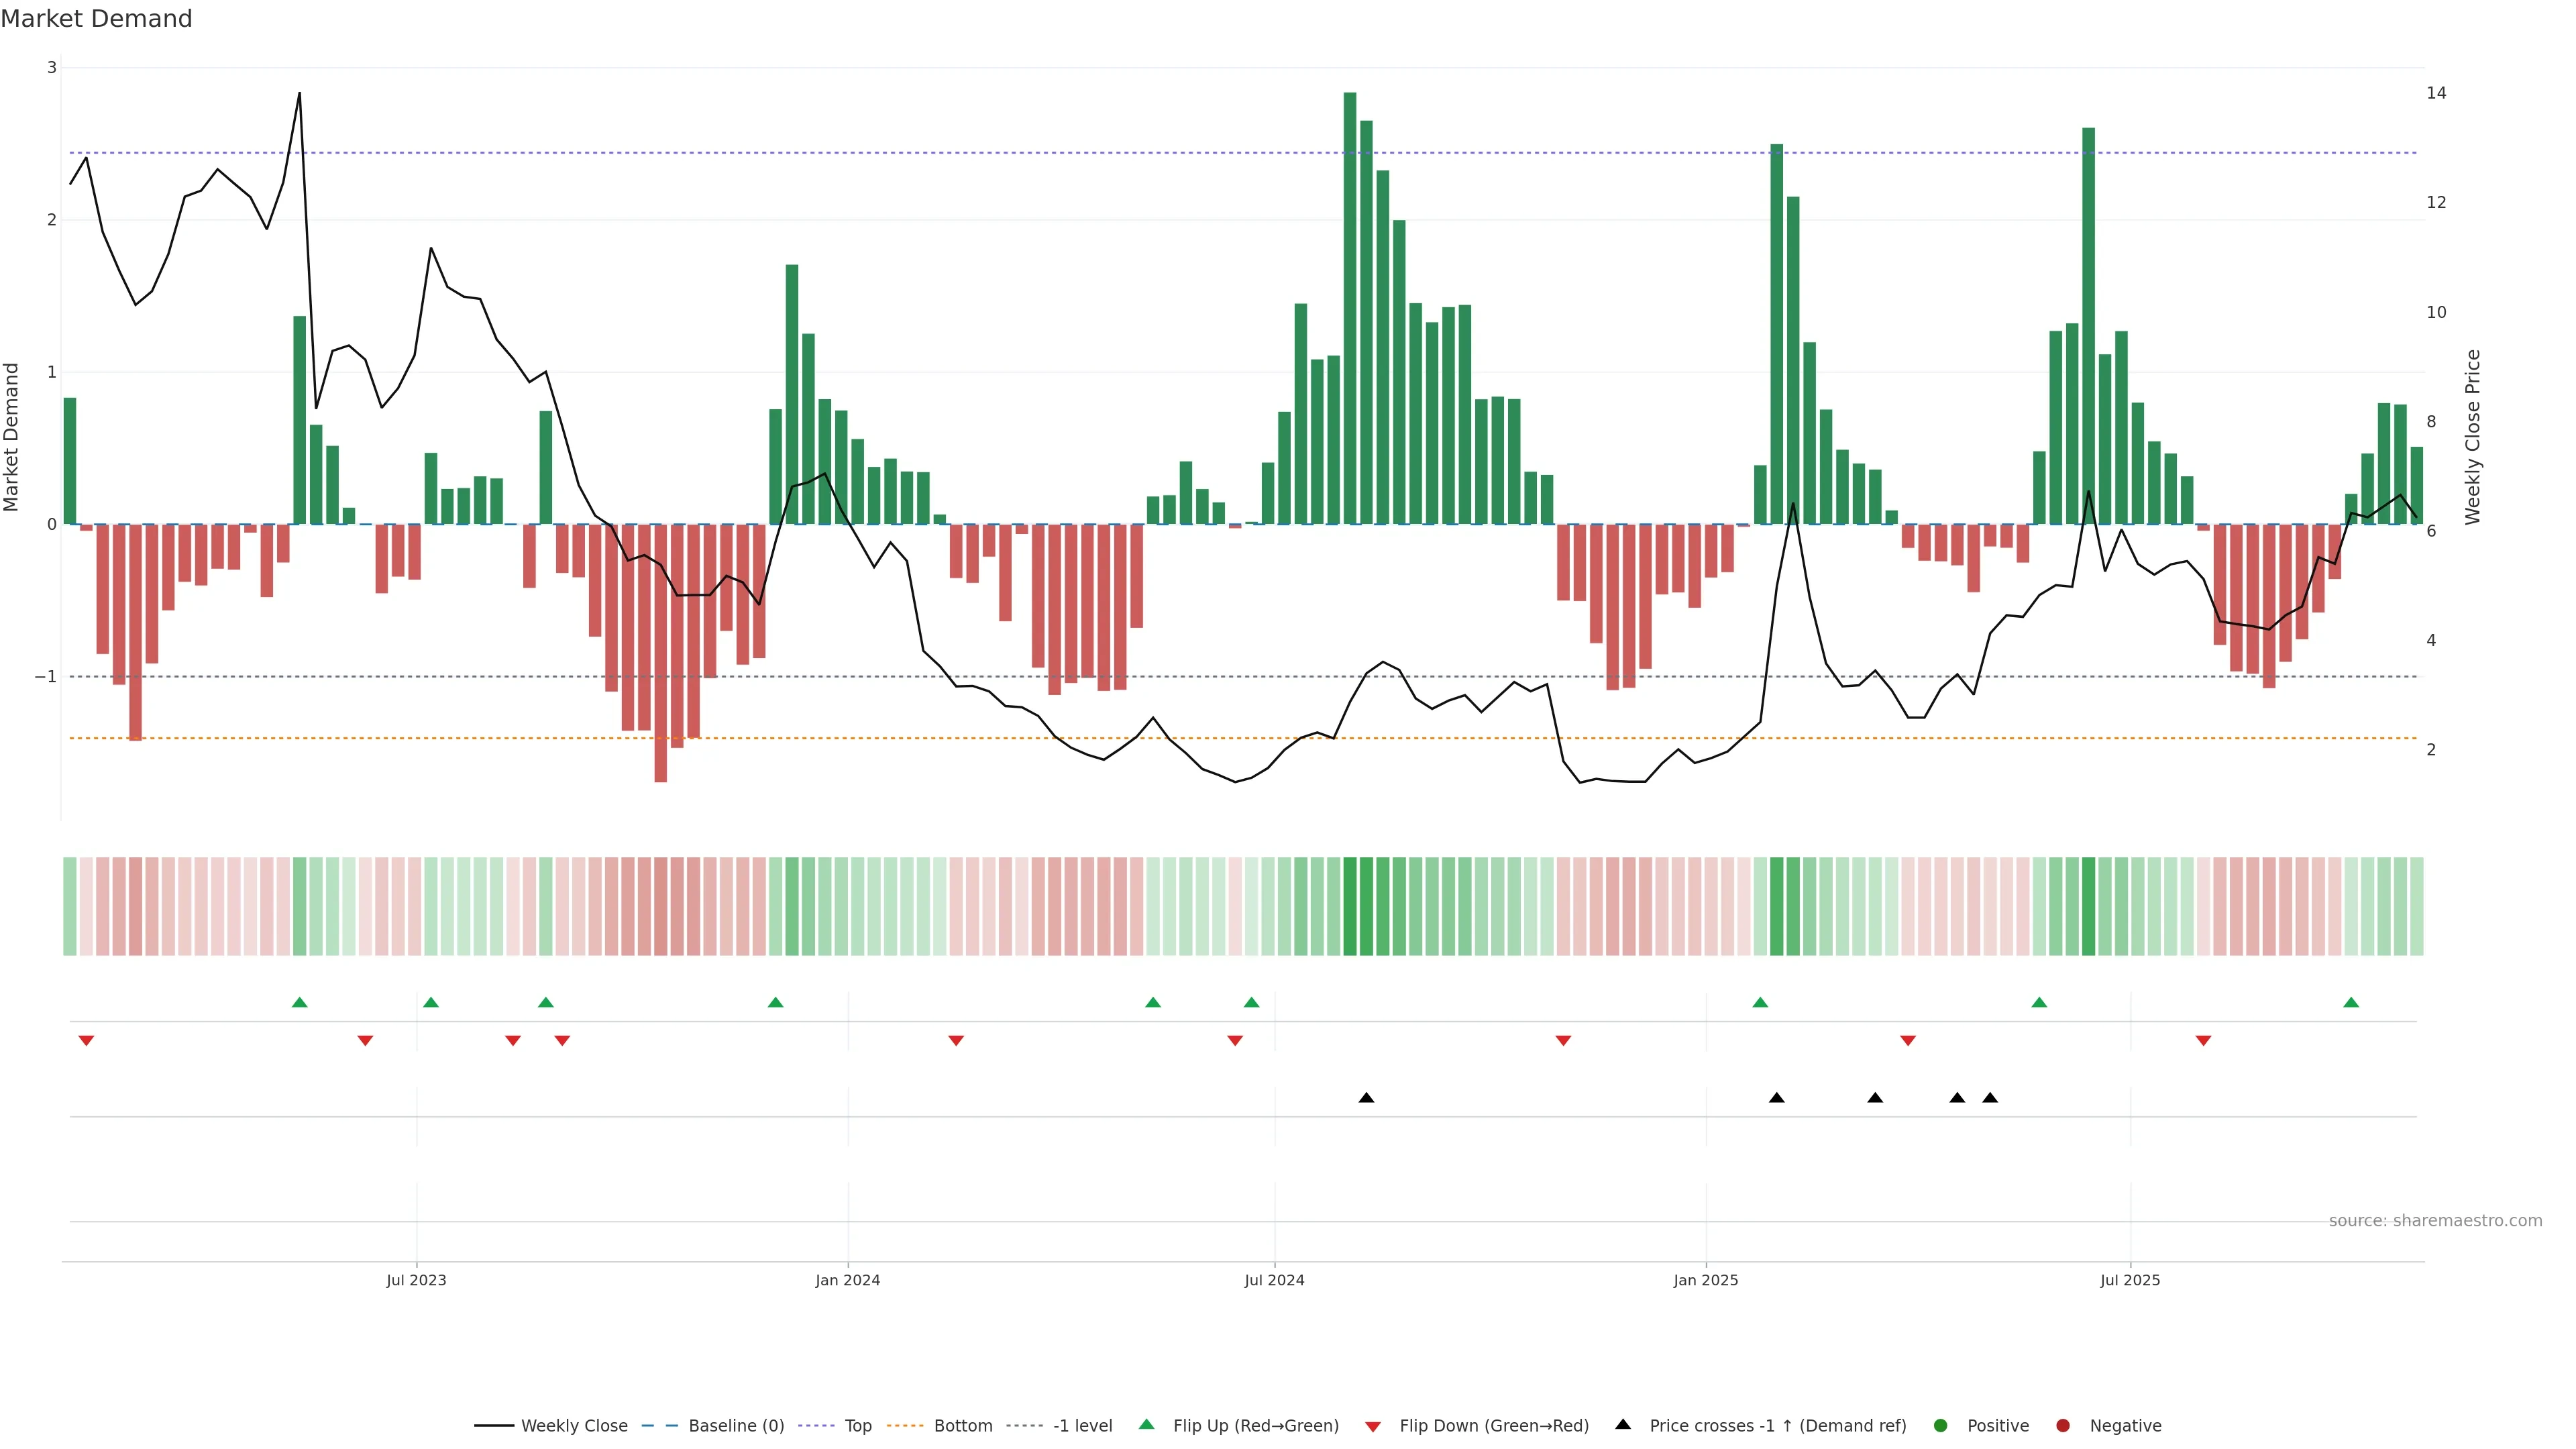Click the green Flip Up legend triangle icon

click(x=1147, y=1424)
